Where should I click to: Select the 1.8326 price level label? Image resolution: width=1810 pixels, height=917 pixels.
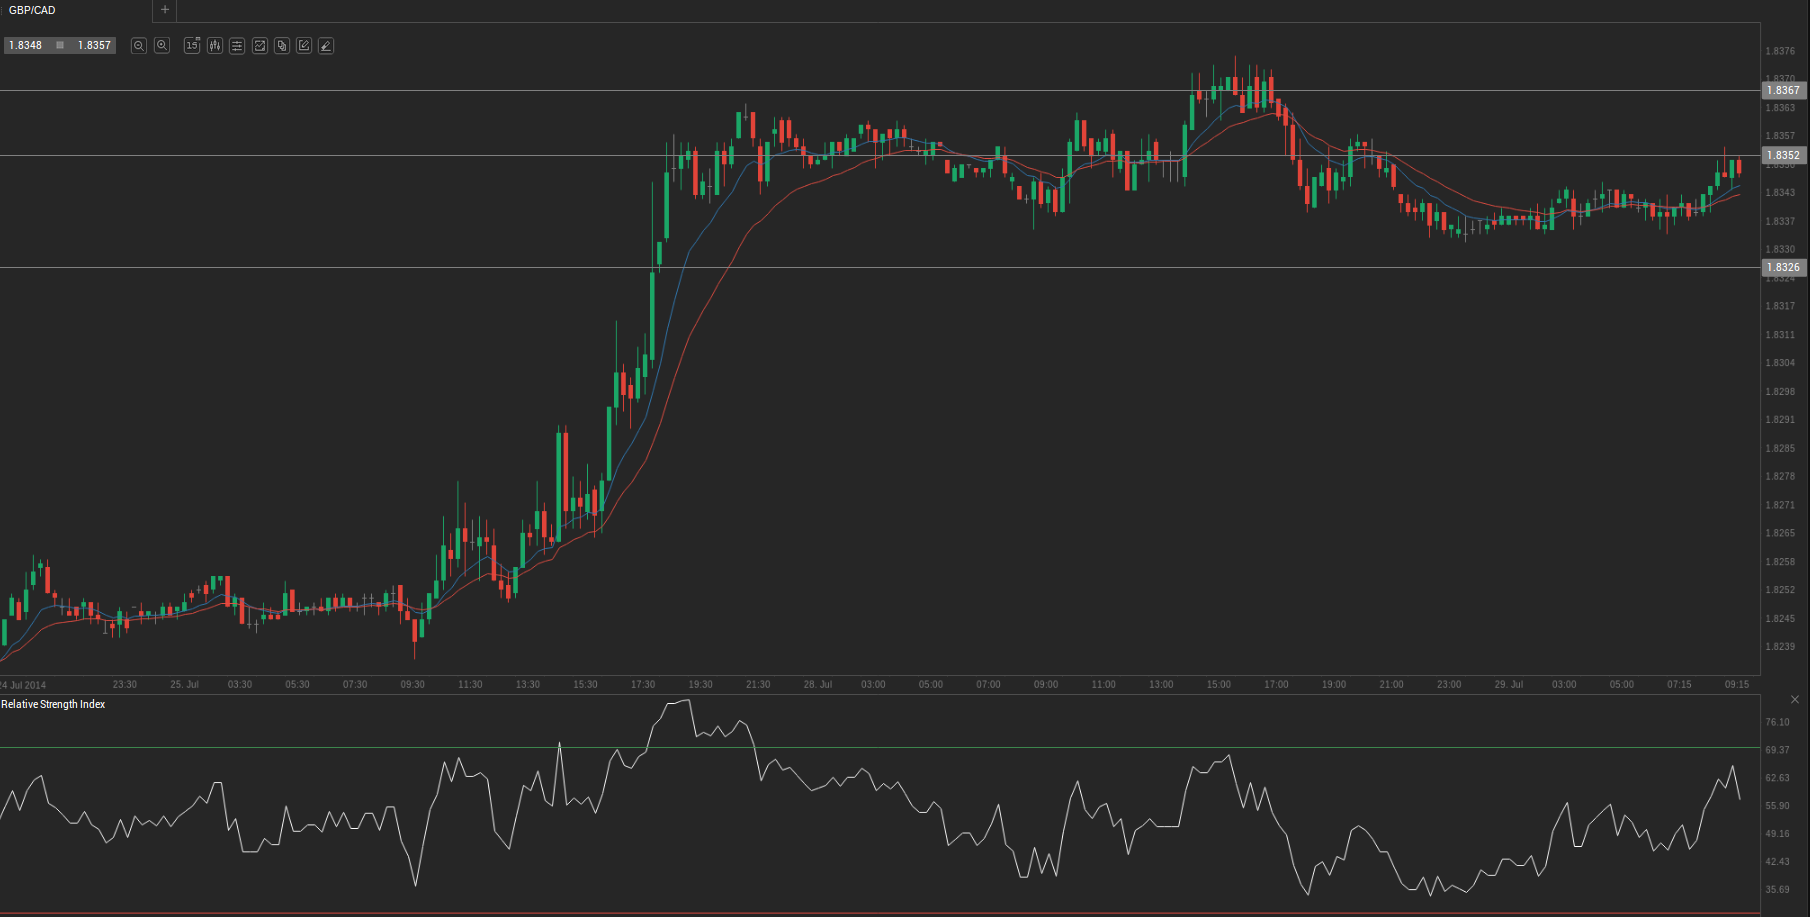coord(1783,267)
